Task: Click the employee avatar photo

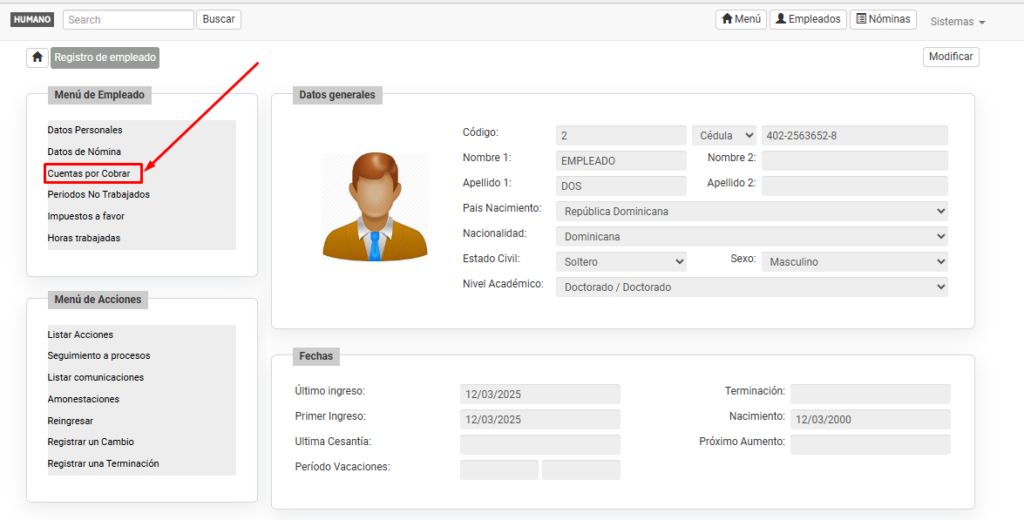Action: [375, 207]
